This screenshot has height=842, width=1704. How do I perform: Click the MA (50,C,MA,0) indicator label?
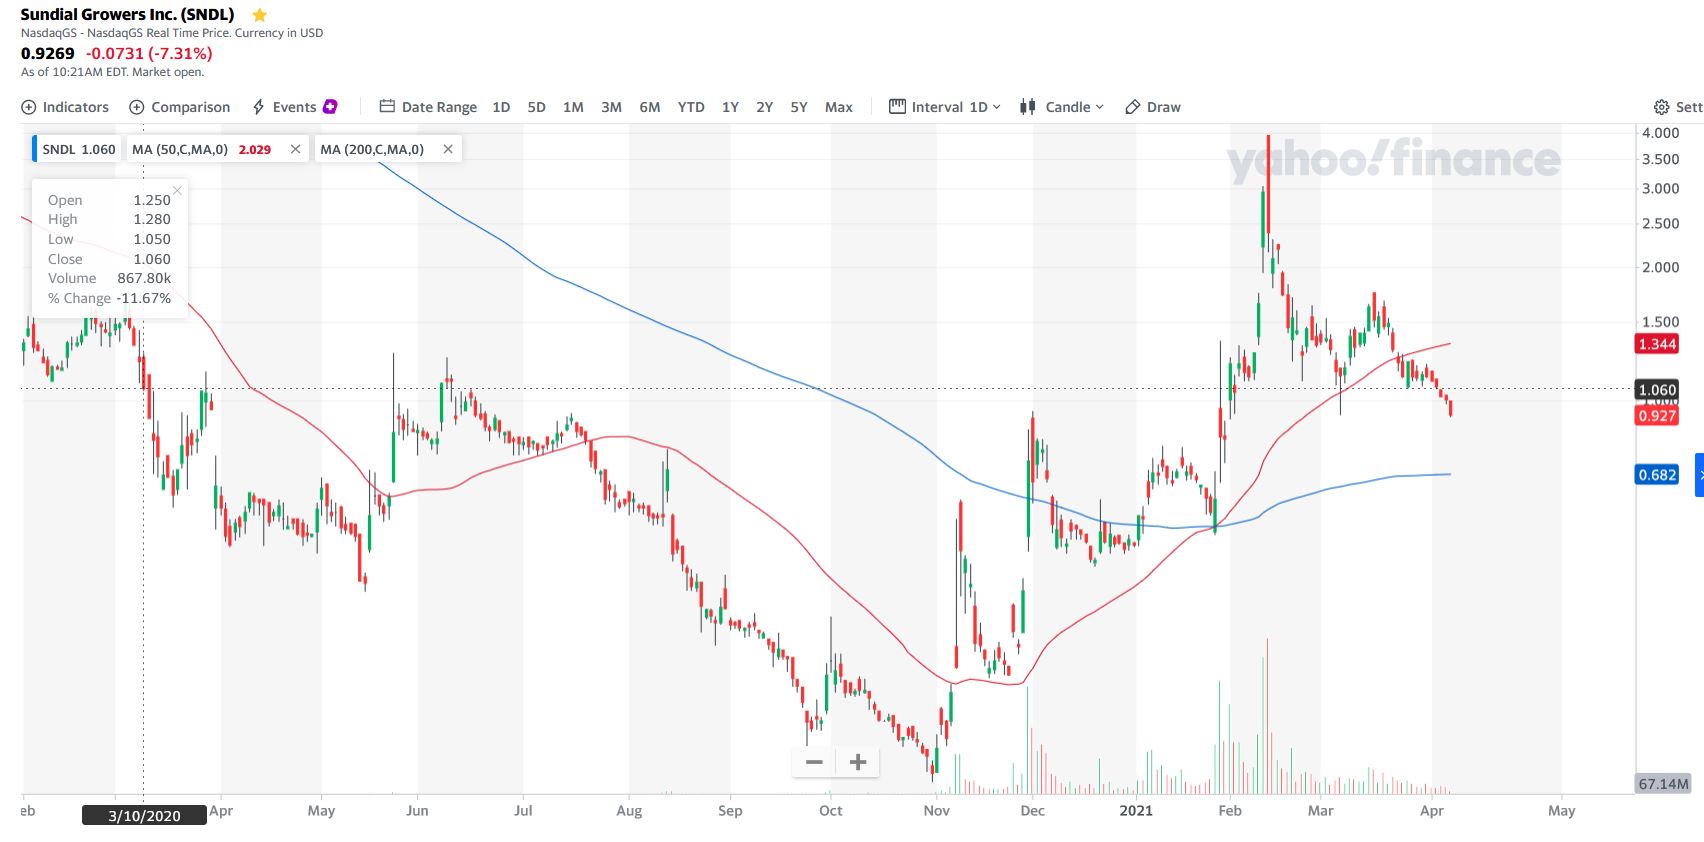pyautogui.click(x=180, y=149)
